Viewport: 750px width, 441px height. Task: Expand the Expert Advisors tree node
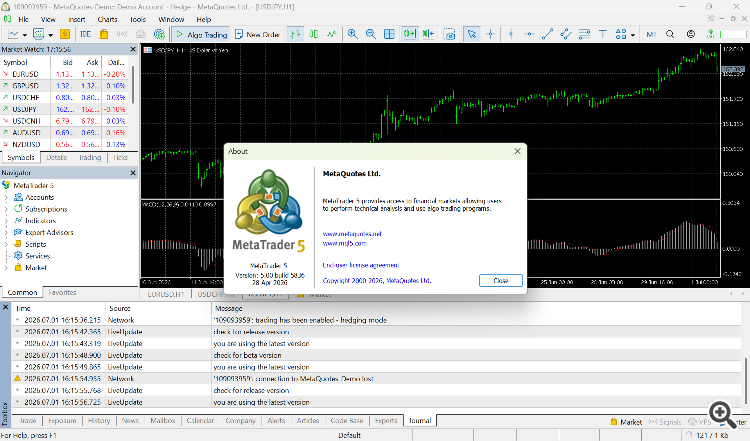(x=6, y=232)
